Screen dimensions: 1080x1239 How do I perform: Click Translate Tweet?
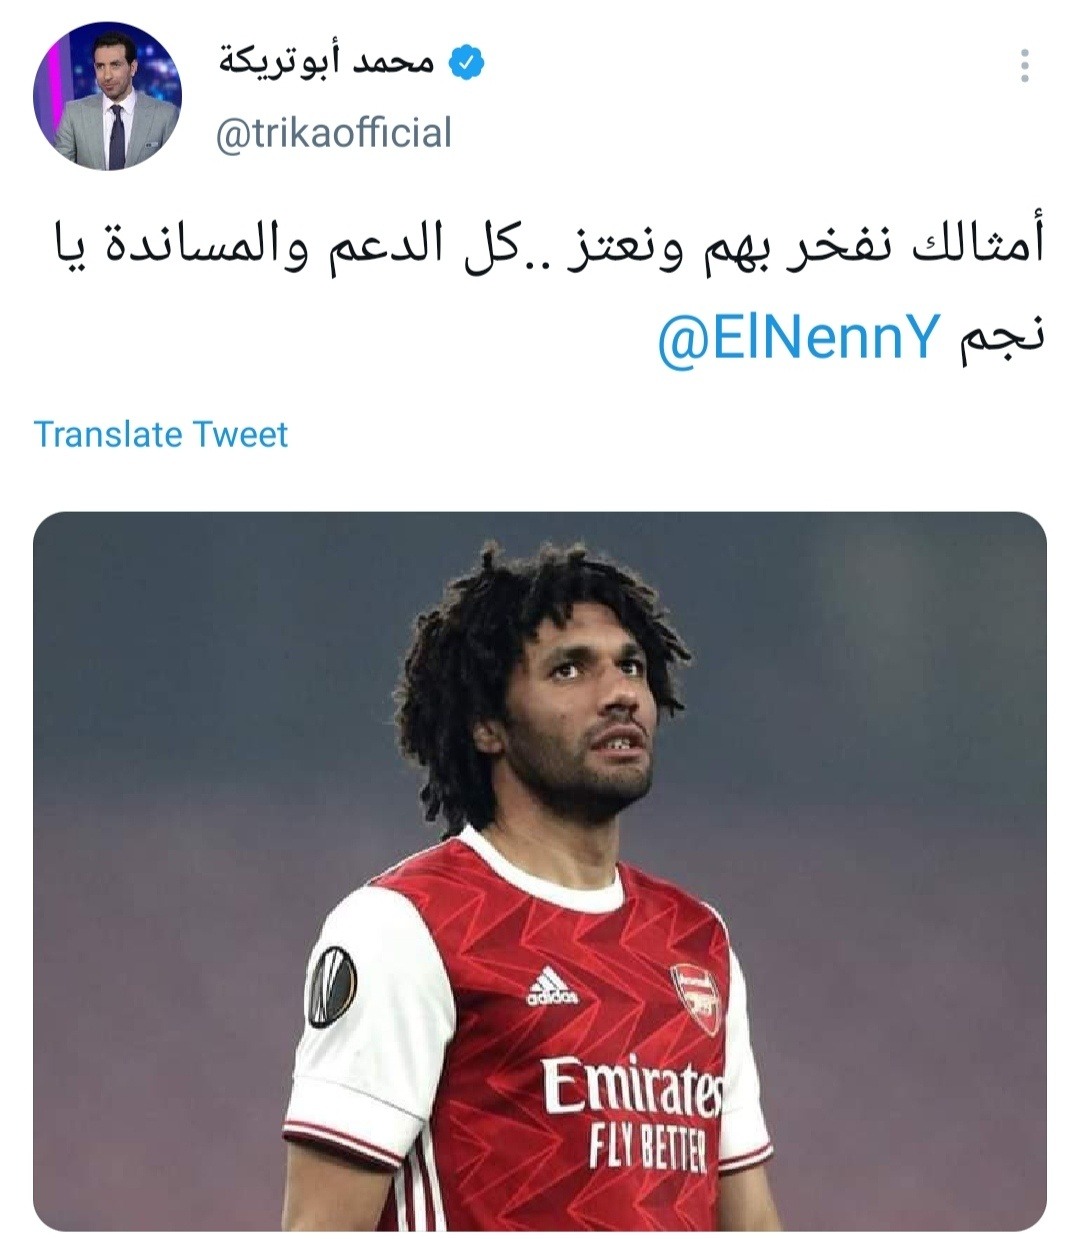click(161, 435)
